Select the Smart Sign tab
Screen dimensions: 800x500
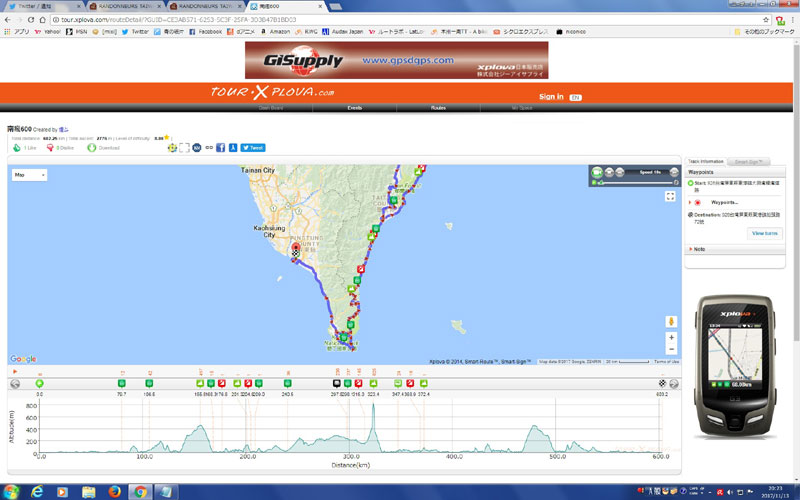[x=748, y=162]
